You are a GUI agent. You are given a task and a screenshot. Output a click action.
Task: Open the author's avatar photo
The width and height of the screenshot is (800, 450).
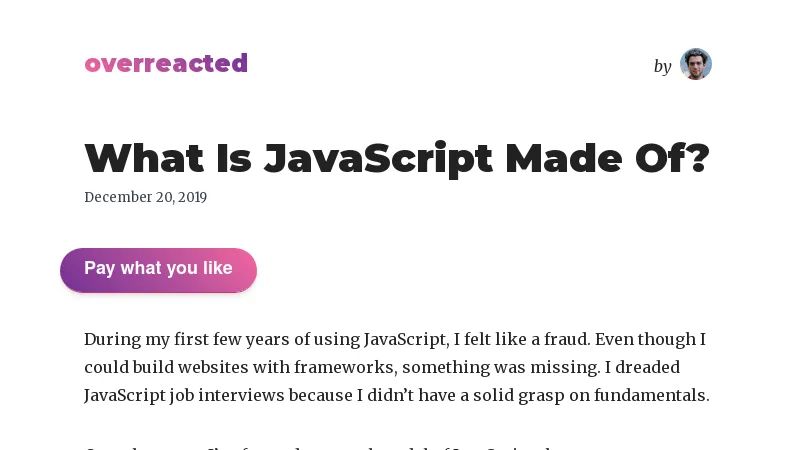pos(696,64)
